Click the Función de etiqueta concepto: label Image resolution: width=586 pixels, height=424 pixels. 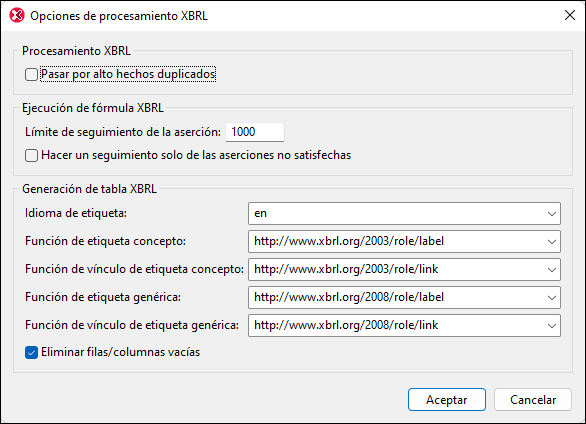(x=105, y=241)
